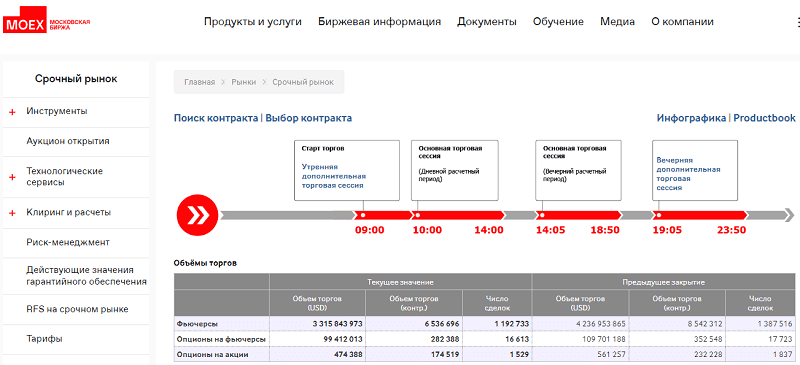Select Риск-менеджмент in the sidebar
Viewport: 800px width, 365px height.
click(x=68, y=242)
